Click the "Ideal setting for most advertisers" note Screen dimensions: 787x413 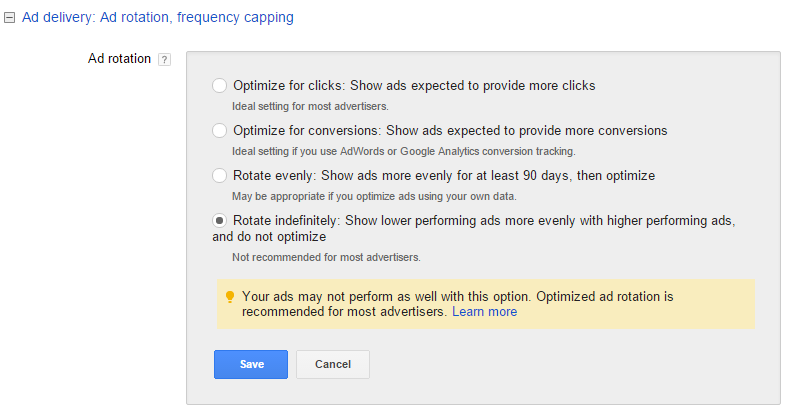[310, 106]
